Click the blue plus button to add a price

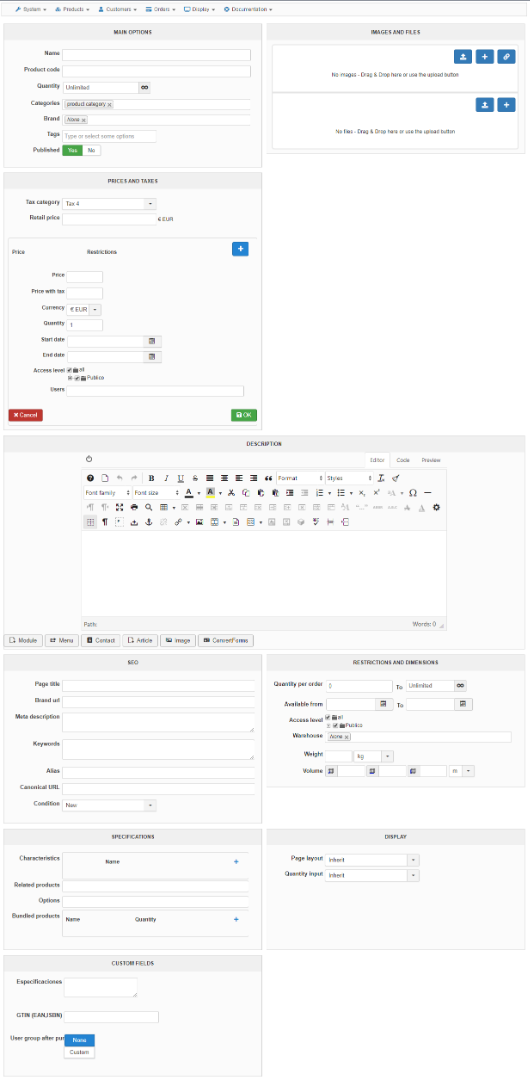point(240,249)
